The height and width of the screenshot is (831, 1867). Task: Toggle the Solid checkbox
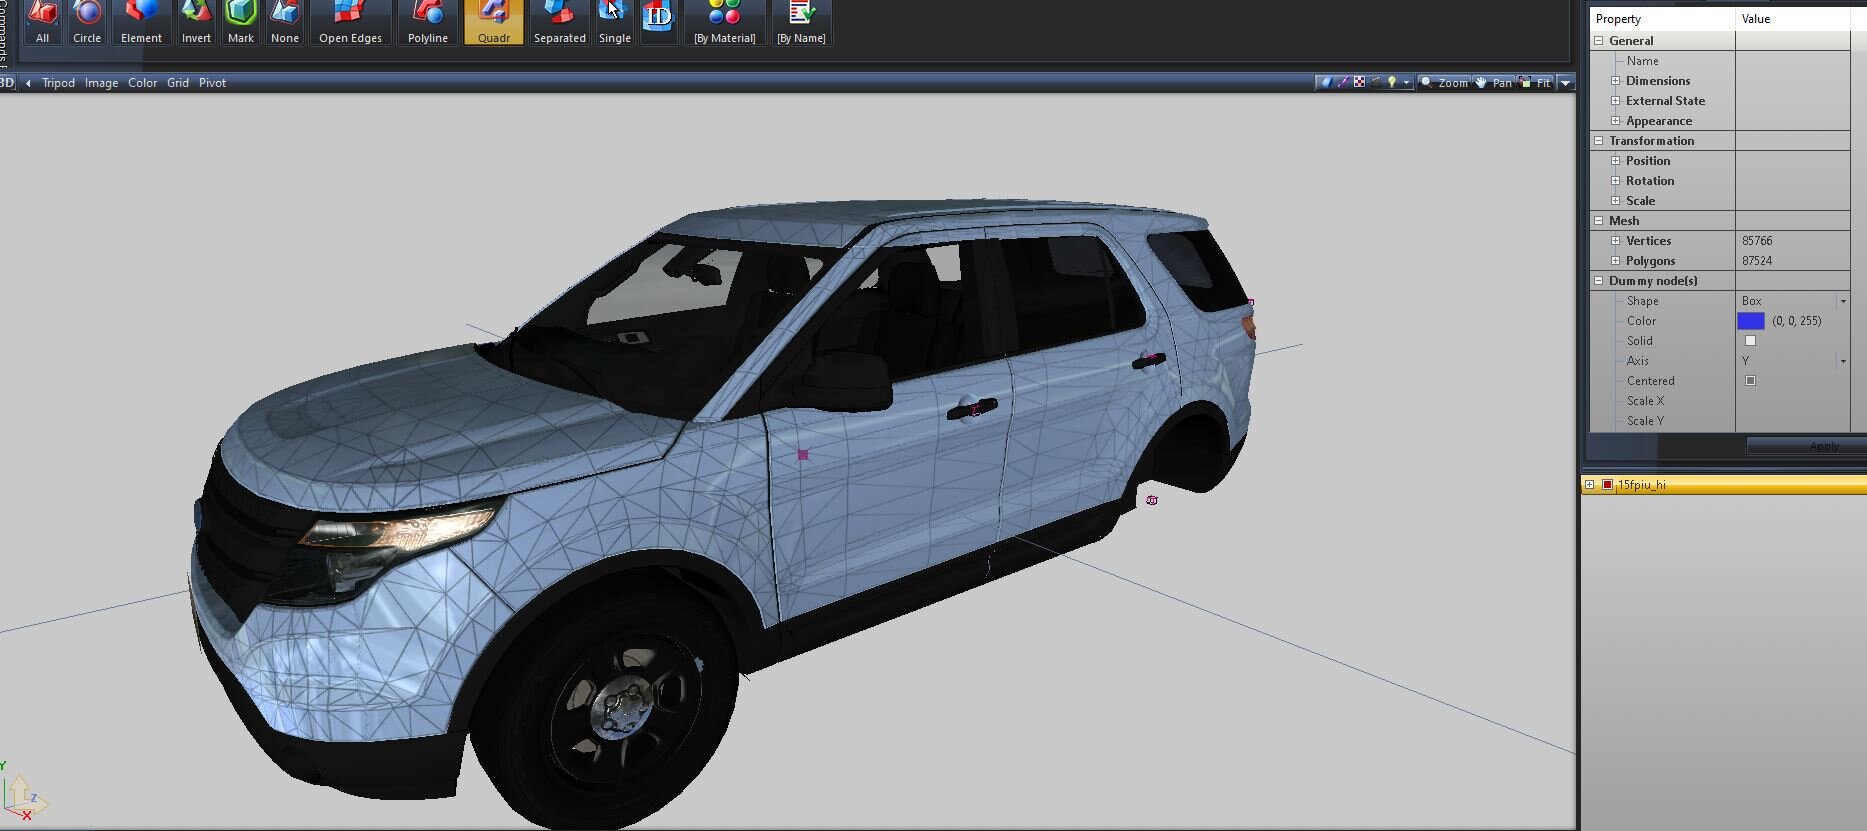tap(1750, 341)
